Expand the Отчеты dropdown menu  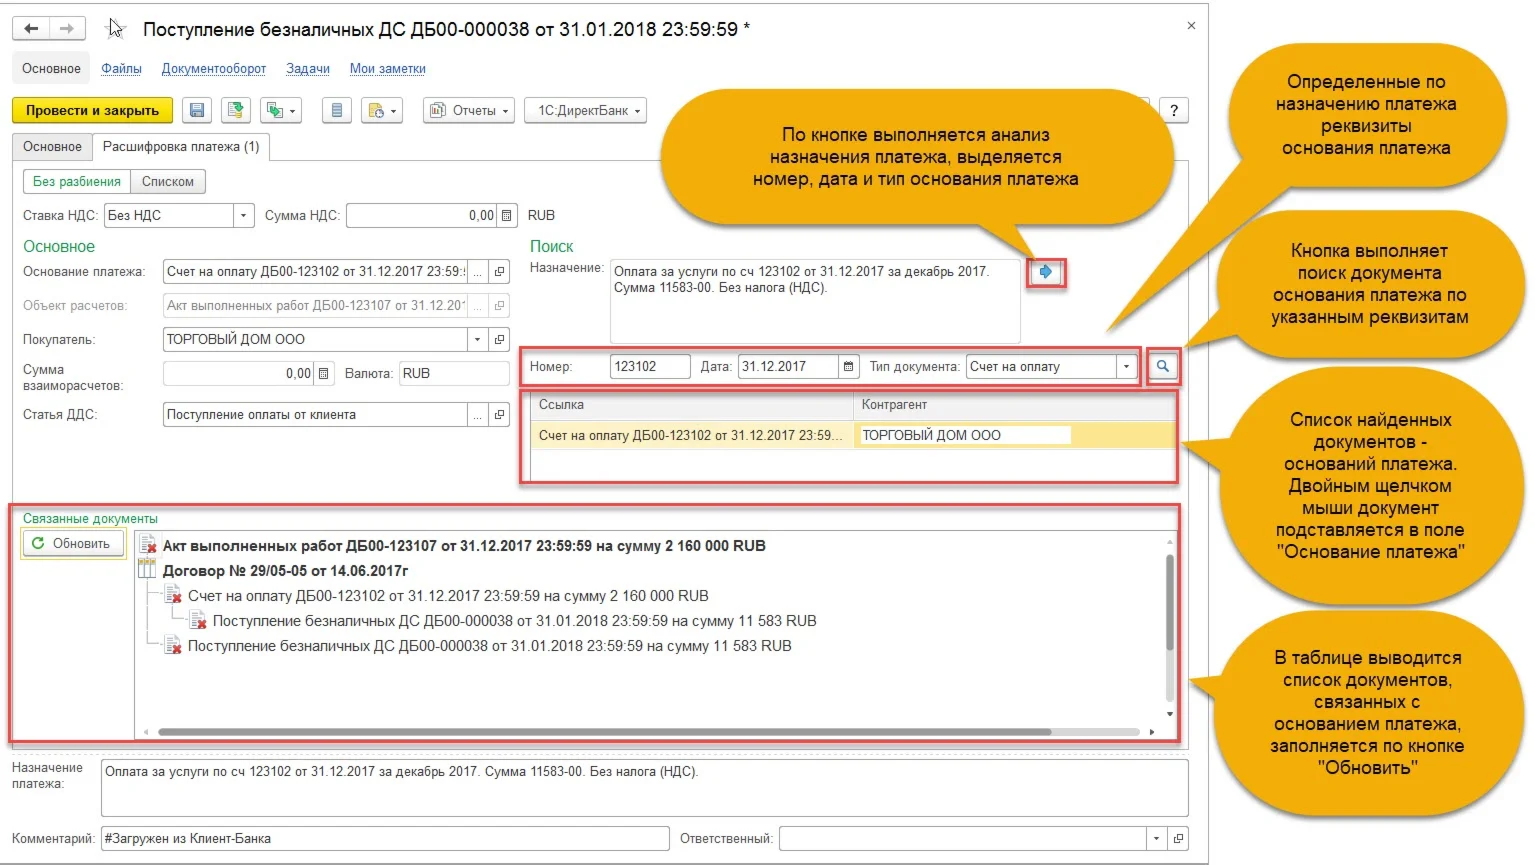(x=470, y=110)
